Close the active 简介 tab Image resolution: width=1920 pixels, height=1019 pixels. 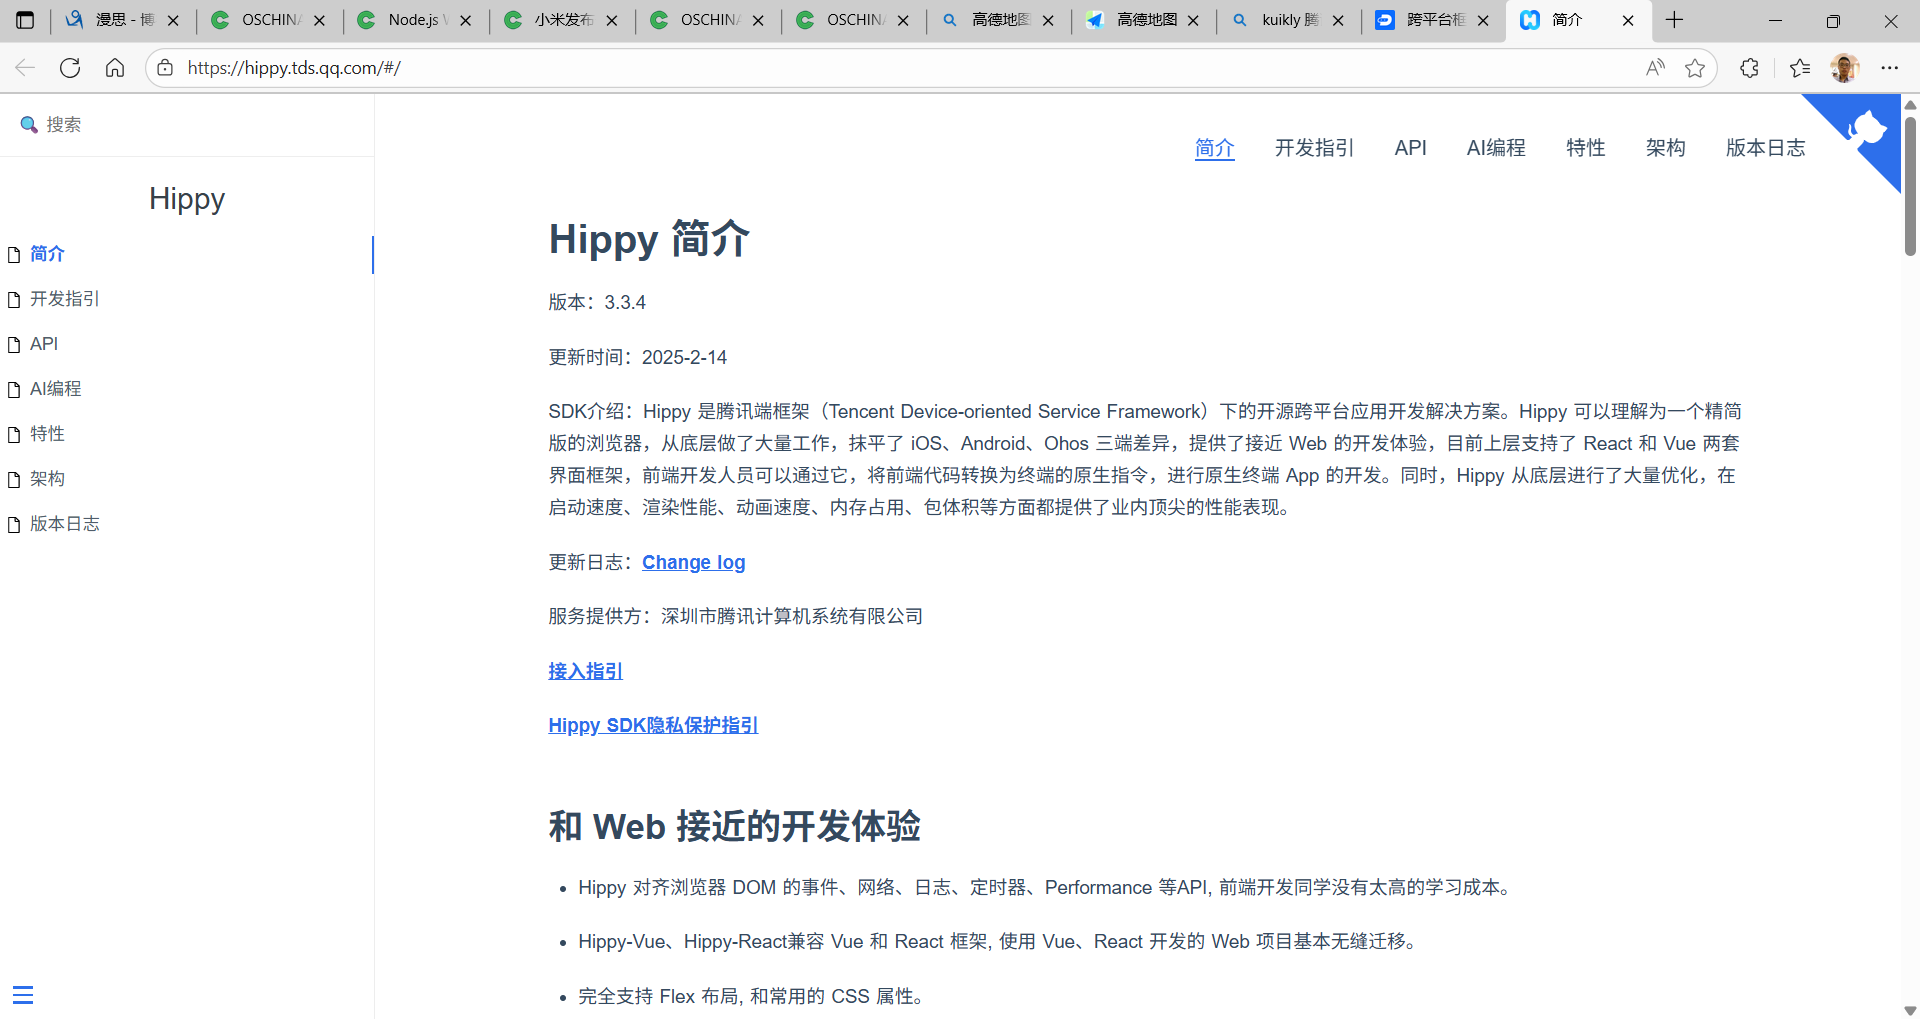(1628, 20)
